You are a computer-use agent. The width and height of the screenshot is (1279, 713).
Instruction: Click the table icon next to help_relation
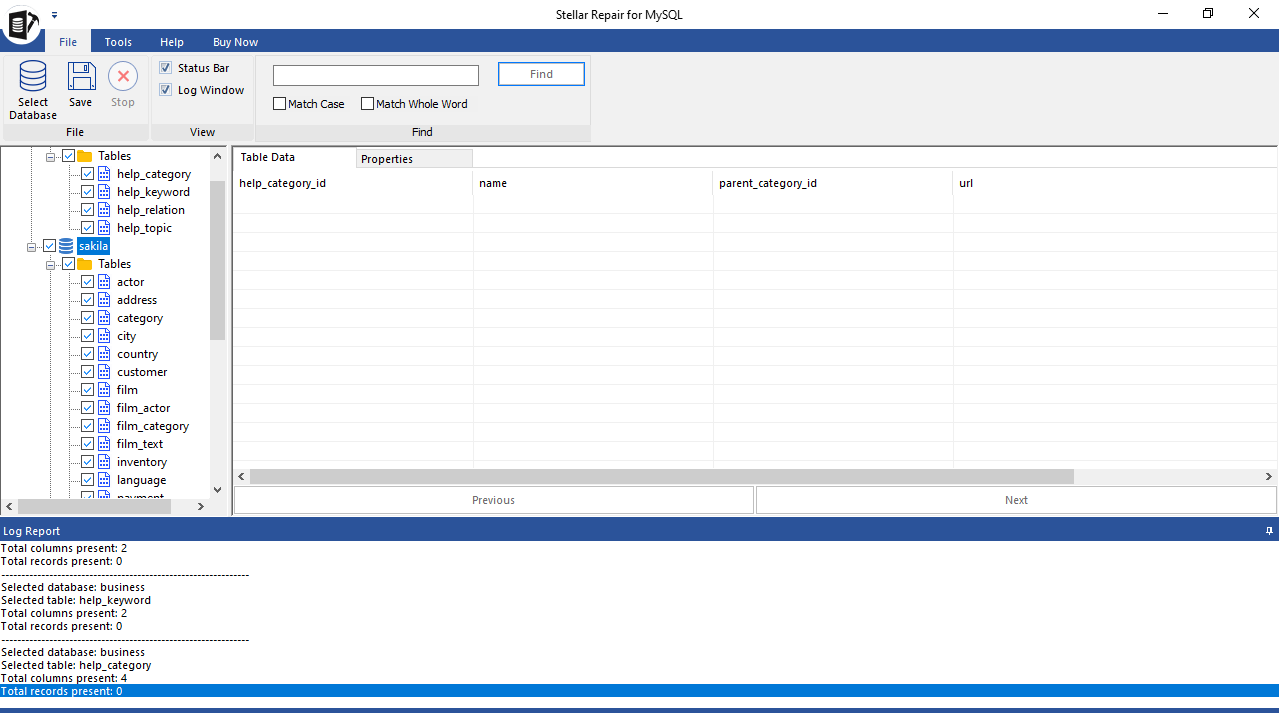(x=104, y=210)
